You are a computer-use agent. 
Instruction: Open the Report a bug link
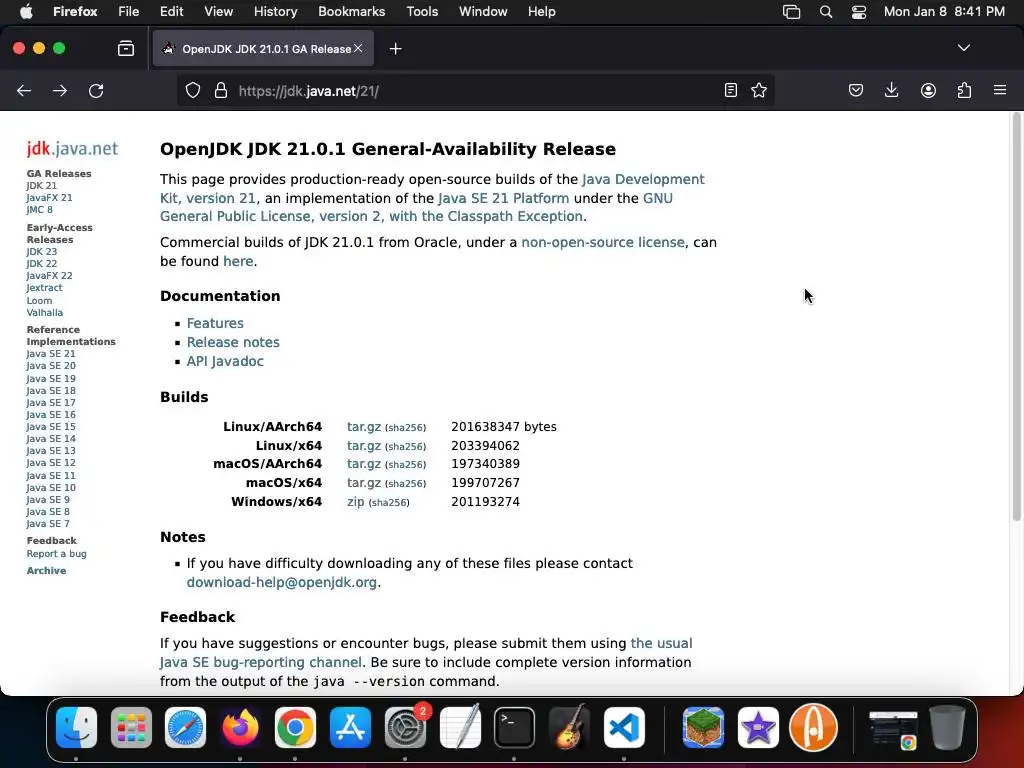pyautogui.click(x=56, y=554)
